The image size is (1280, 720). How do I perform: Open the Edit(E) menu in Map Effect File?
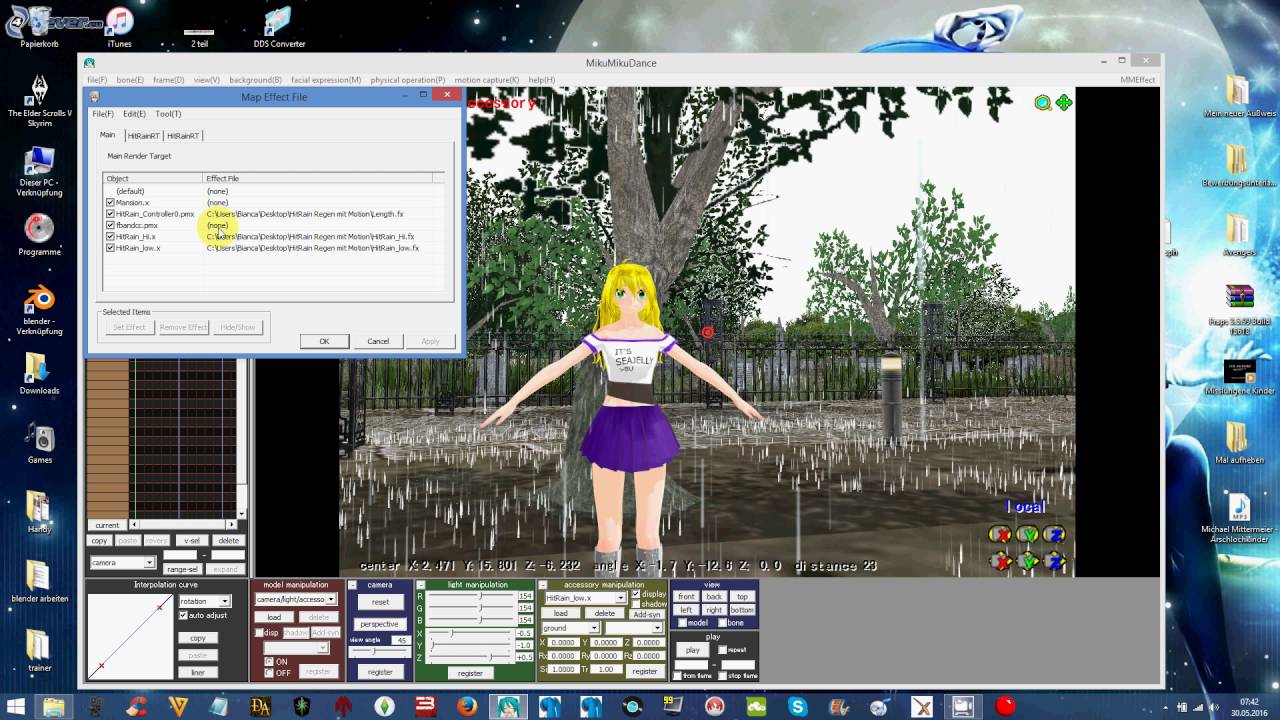(134, 114)
